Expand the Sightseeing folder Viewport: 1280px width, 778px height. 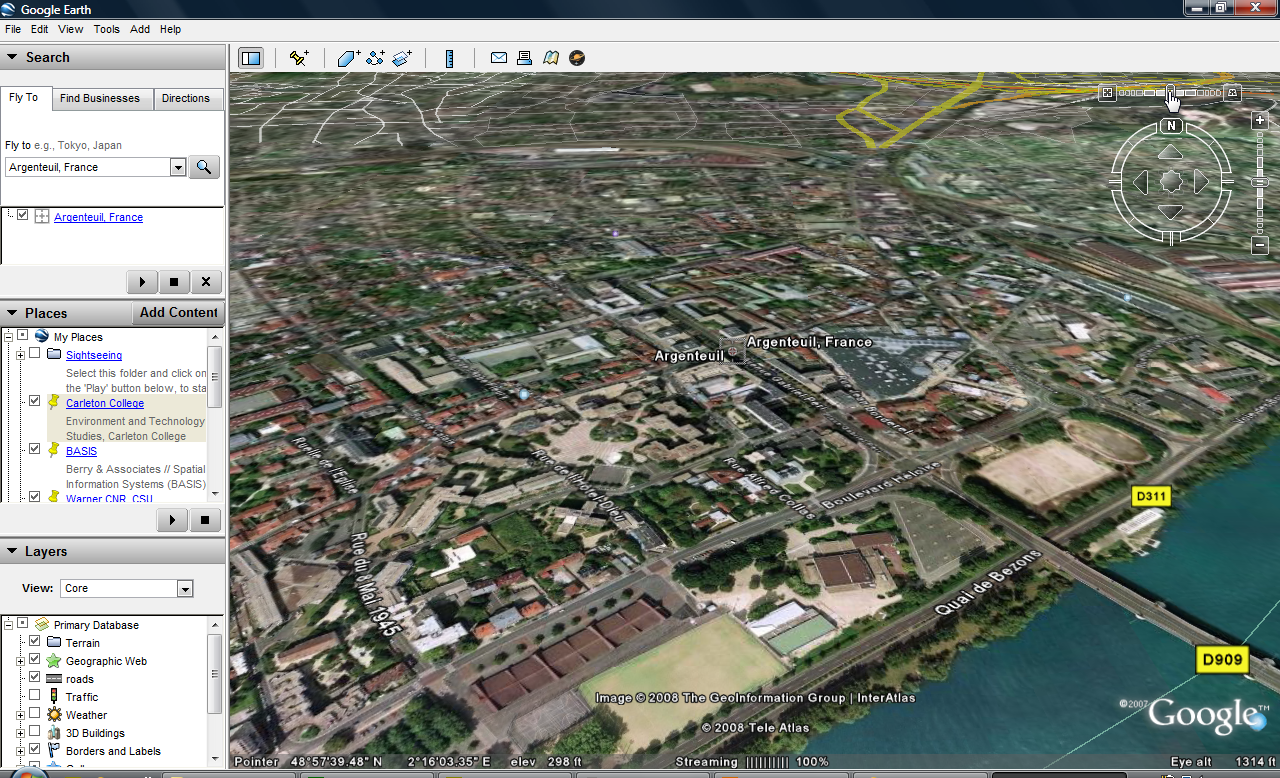20,355
